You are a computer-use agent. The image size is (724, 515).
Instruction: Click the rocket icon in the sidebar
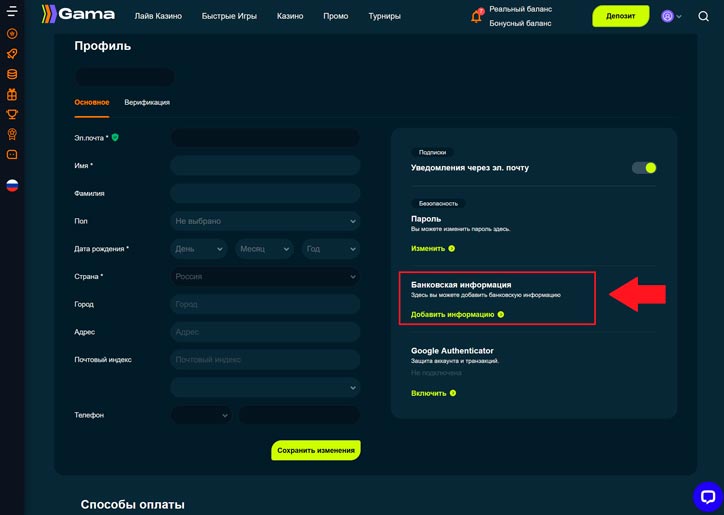12,53
